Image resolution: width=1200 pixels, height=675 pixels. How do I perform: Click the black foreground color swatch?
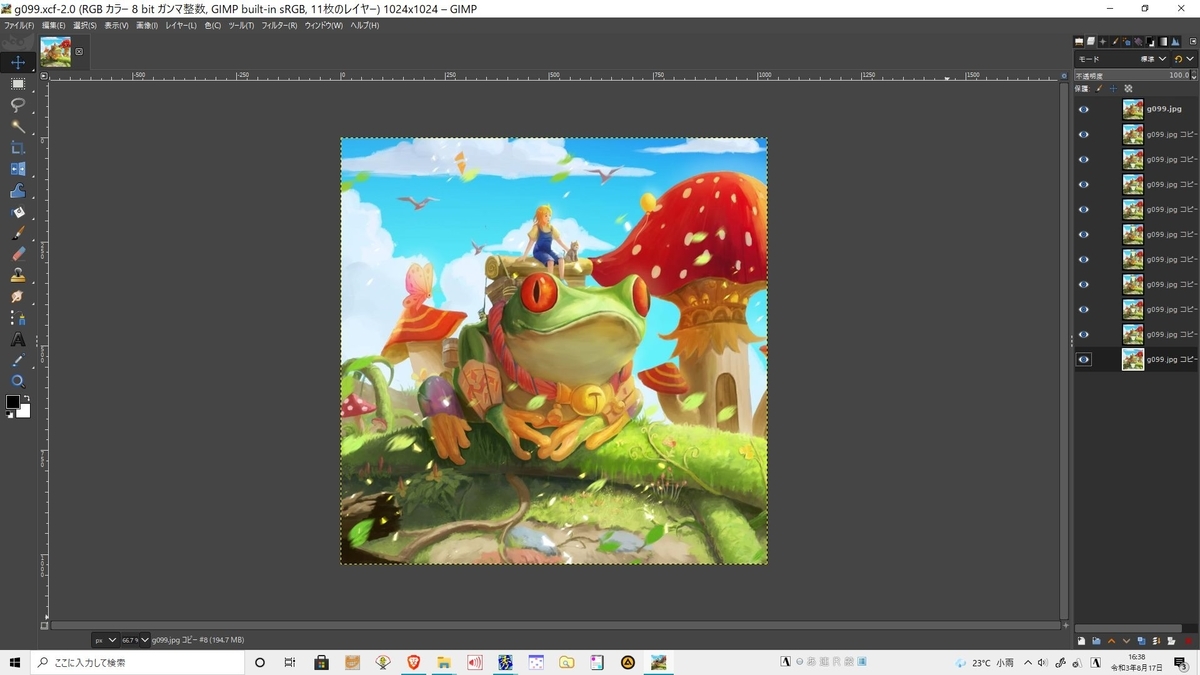(x=13, y=402)
